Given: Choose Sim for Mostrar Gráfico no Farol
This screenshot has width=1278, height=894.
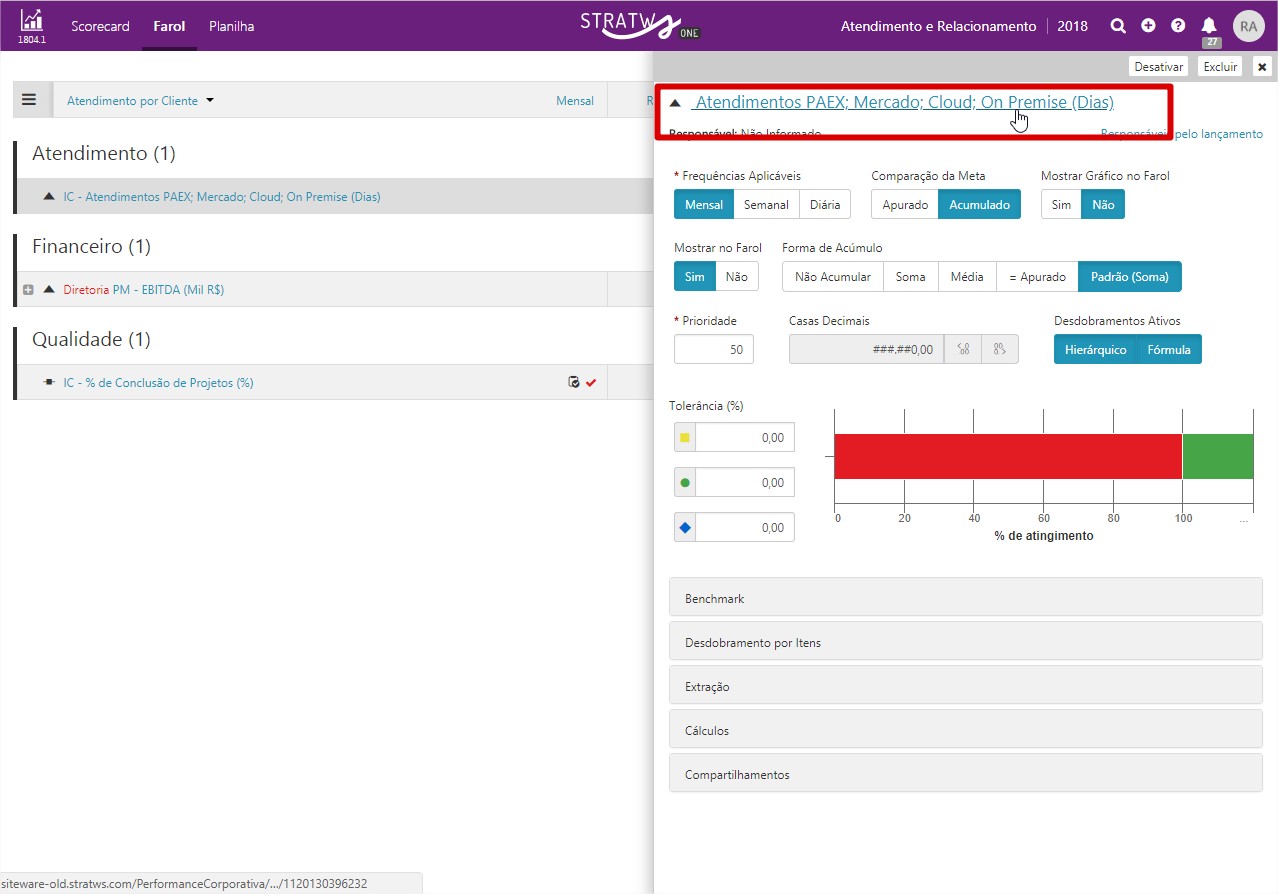Looking at the screenshot, I should click(1061, 205).
